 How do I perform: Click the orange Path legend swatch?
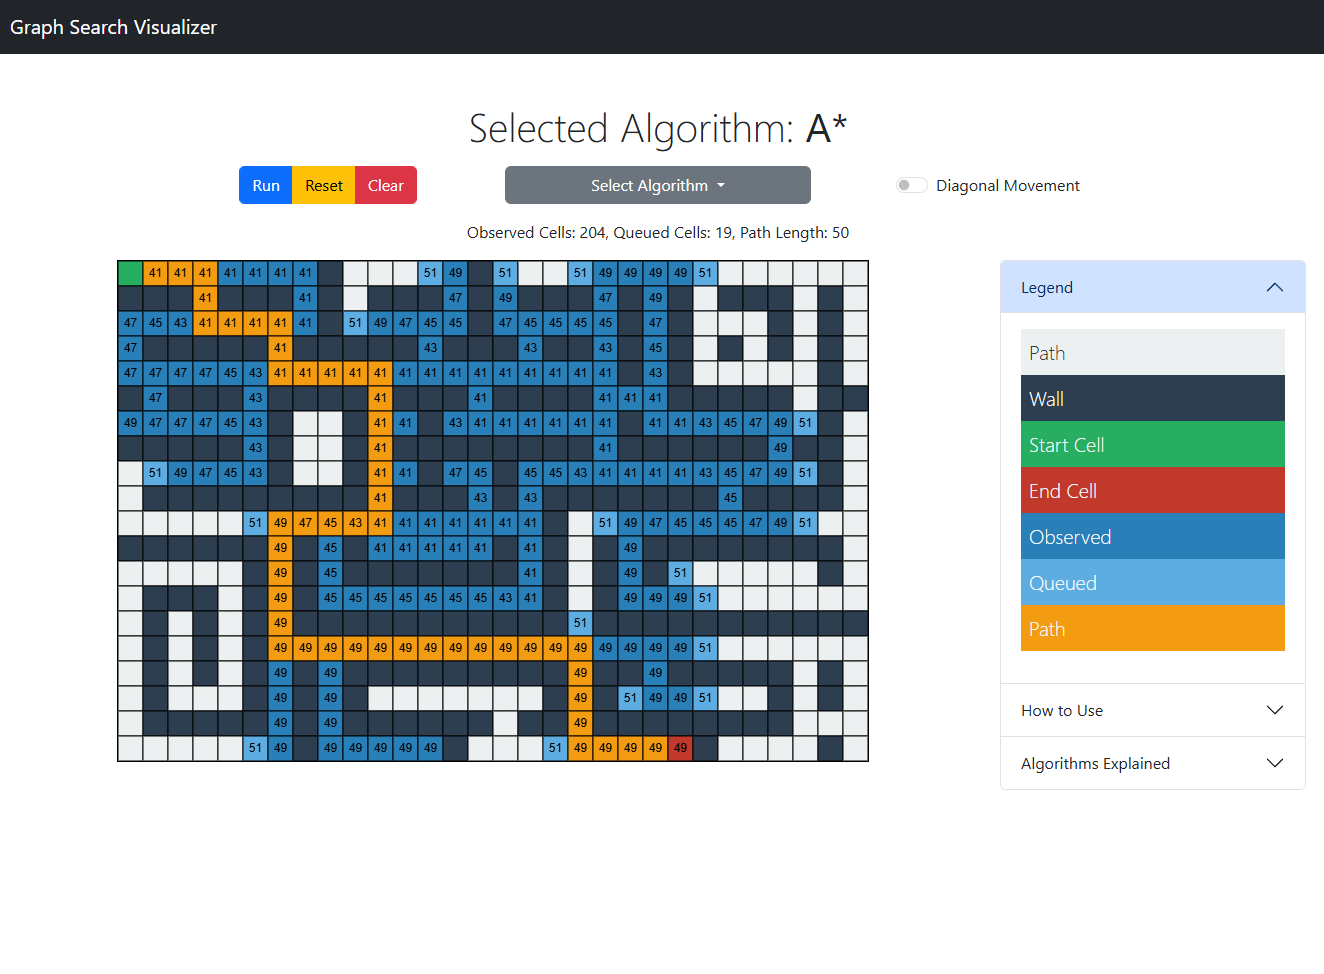pos(1152,629)
